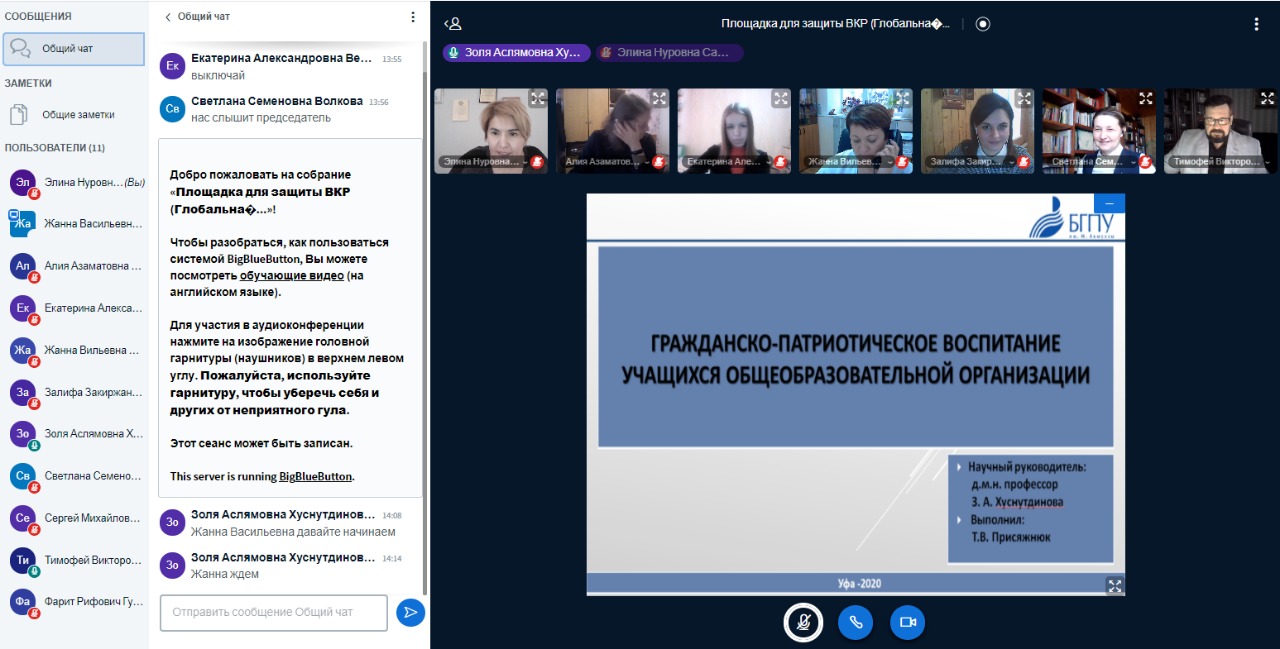Click Жанна Вильевна webcam thumbnail
Screen dimensions: 1280x649
(x=855, y=130)
